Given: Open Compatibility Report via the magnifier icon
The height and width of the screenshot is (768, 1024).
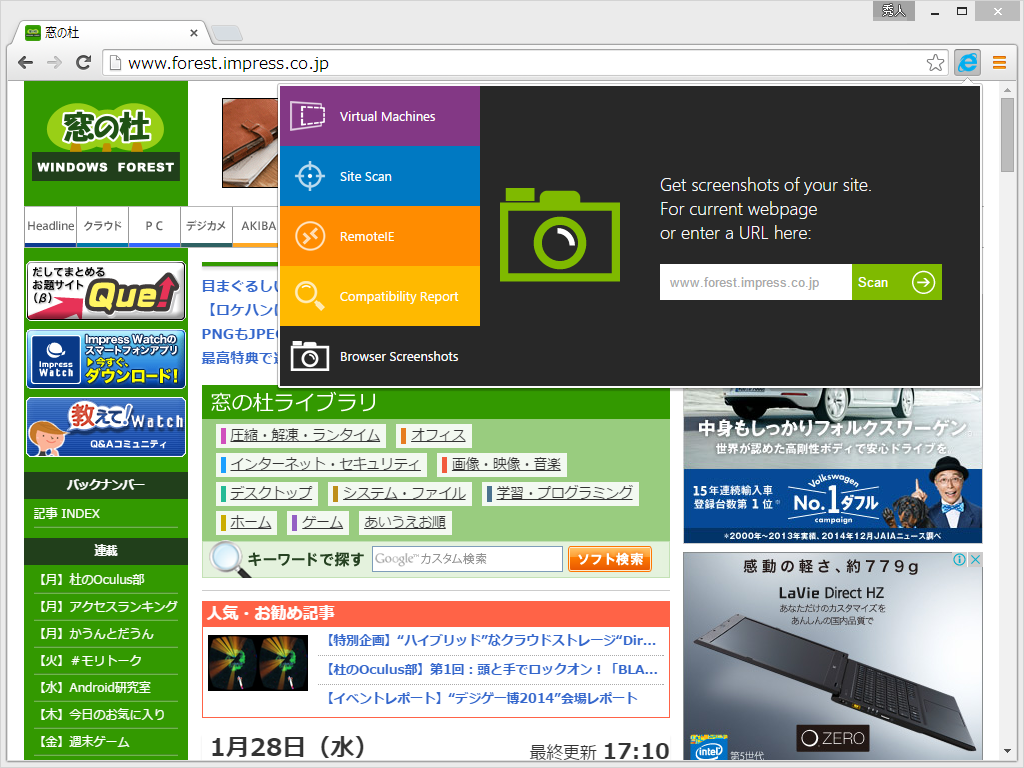Looking at the screenshot, I should 311,296.
